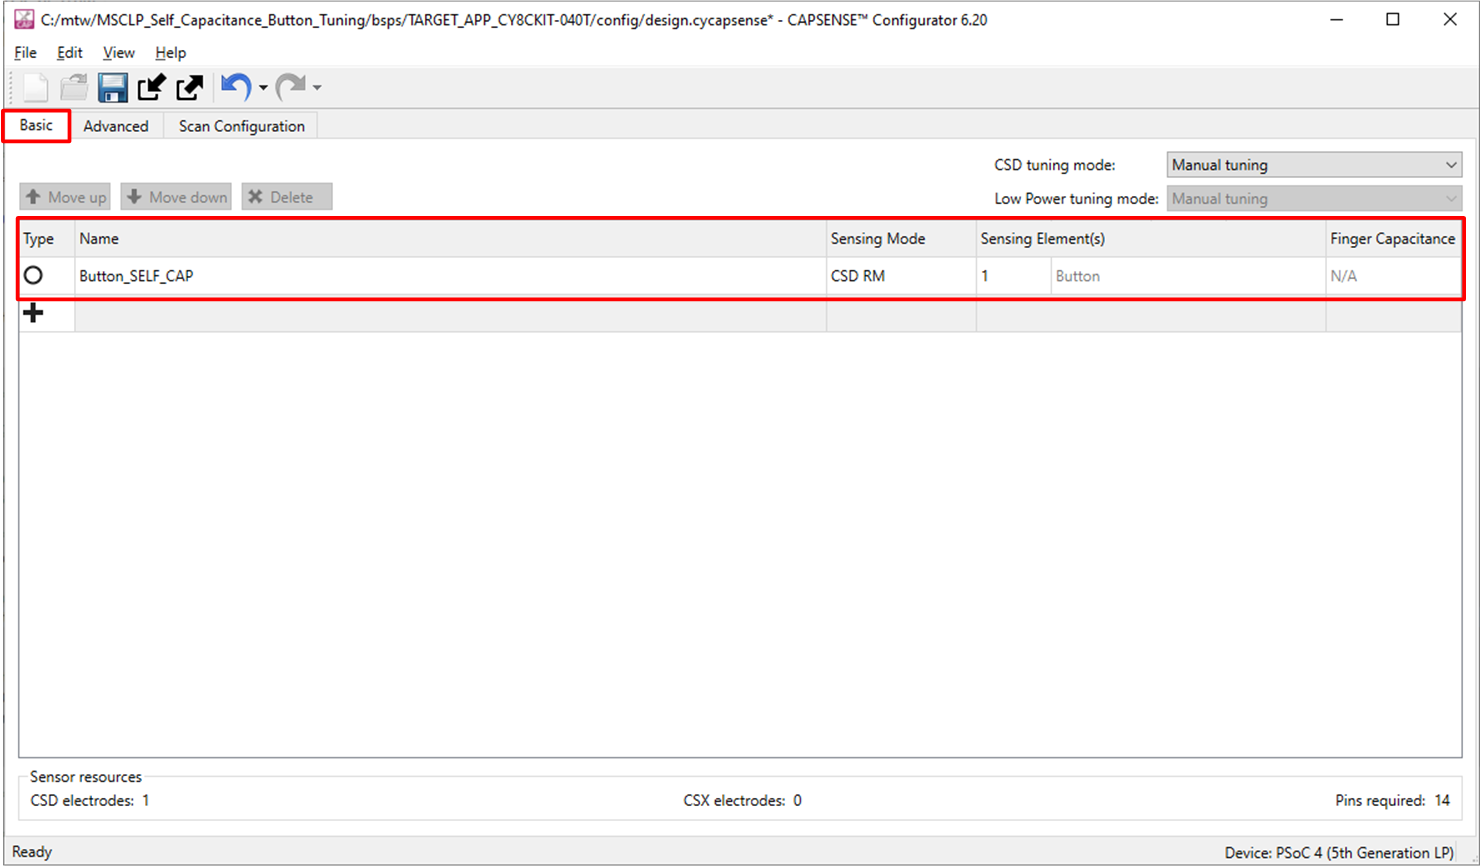Click the Name column header

[x=450, y=239]
